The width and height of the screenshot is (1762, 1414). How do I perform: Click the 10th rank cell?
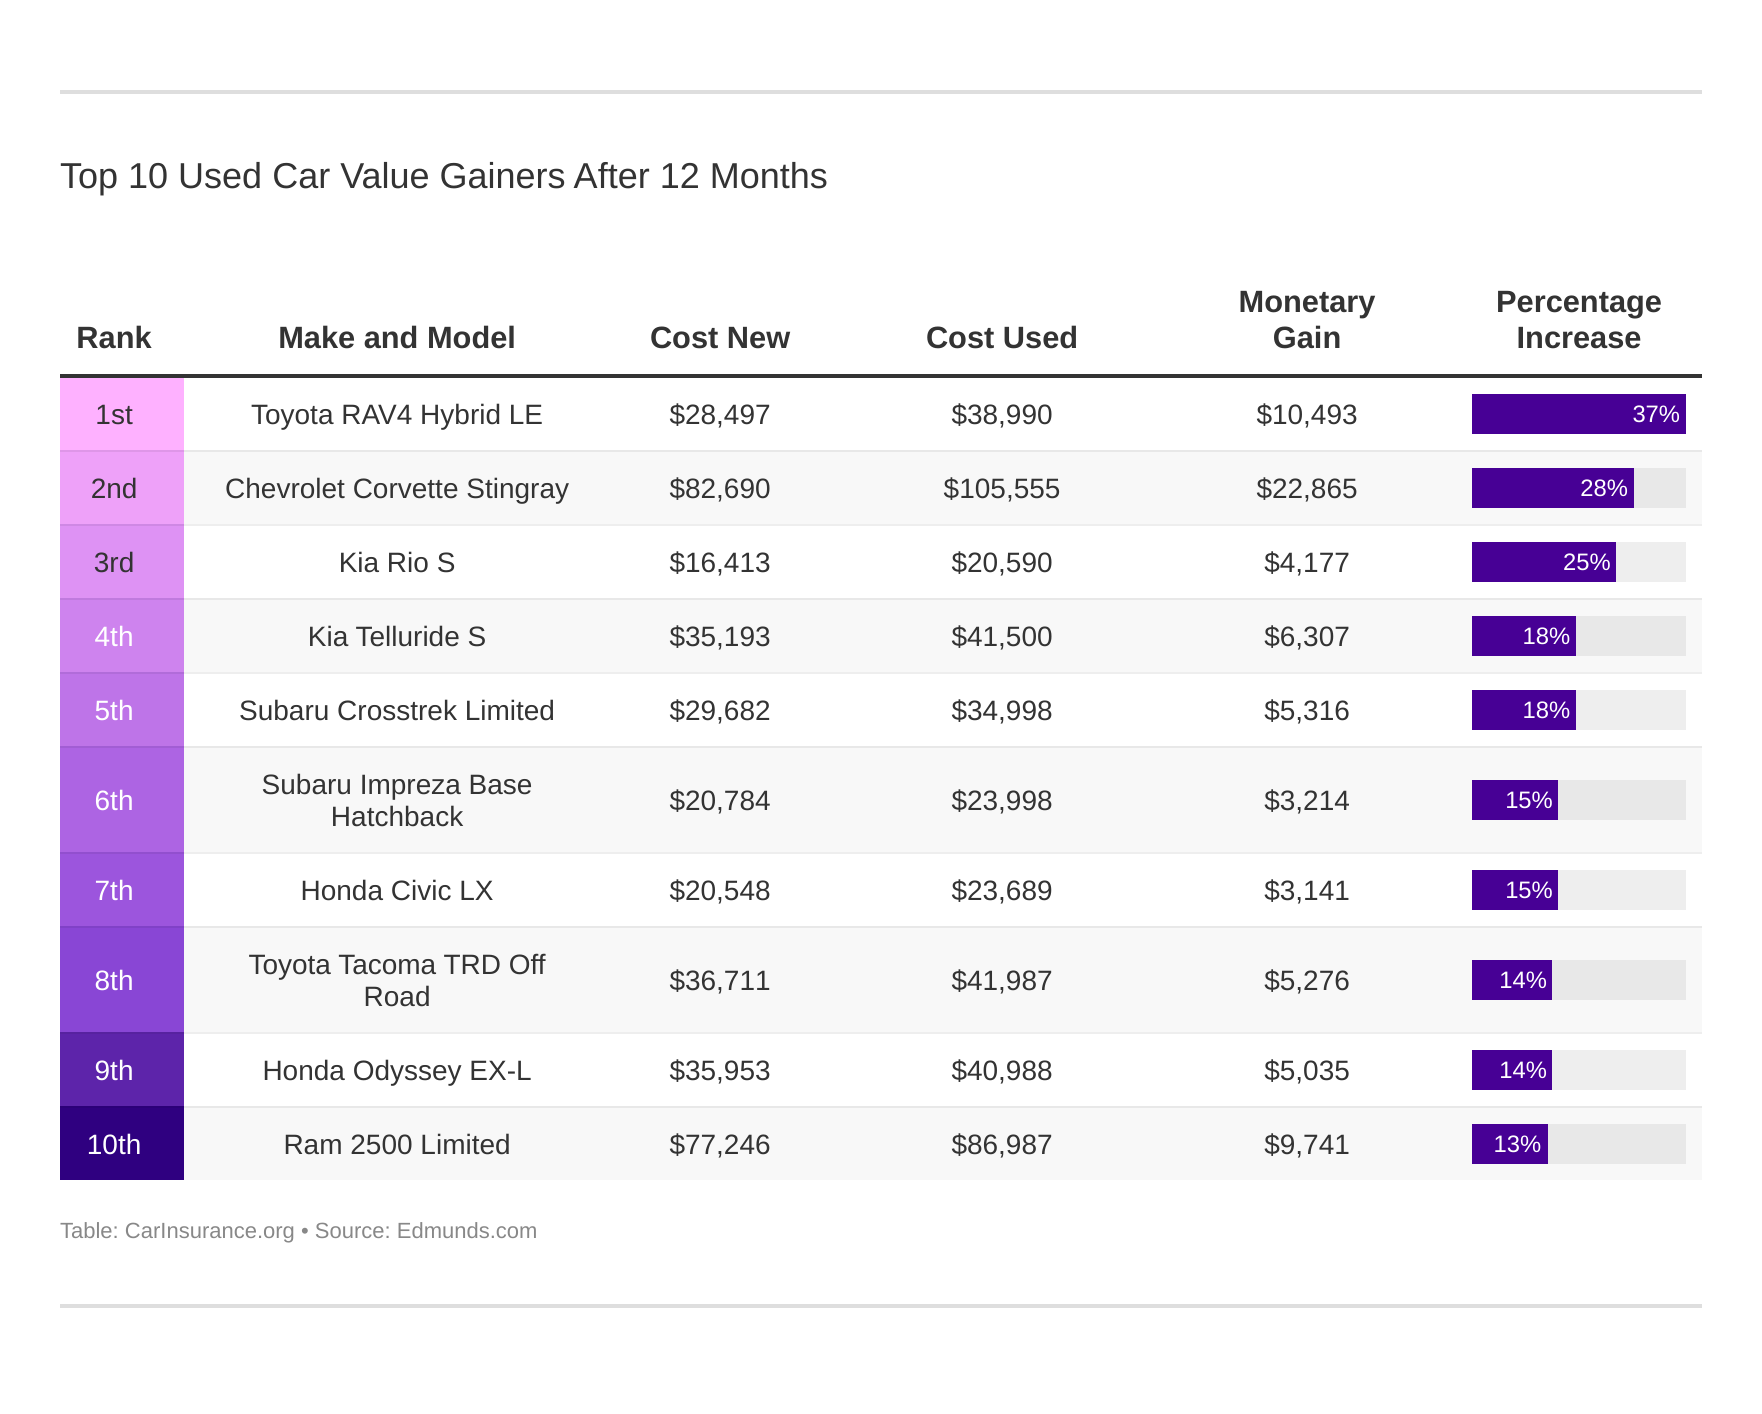[x=113, y=1144]
